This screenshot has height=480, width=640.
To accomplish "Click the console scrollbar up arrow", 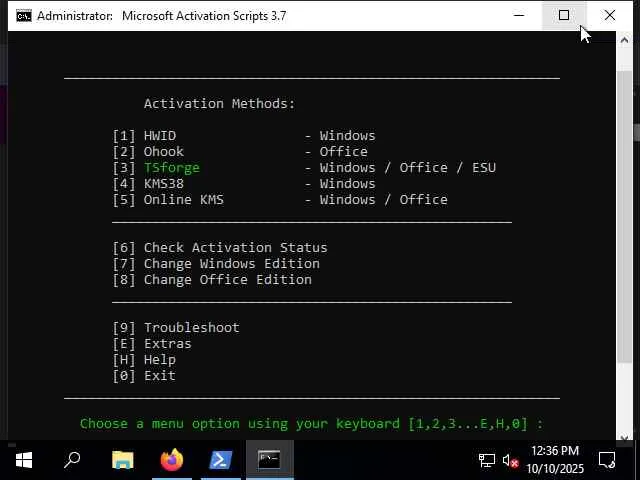I will (624, 40).
